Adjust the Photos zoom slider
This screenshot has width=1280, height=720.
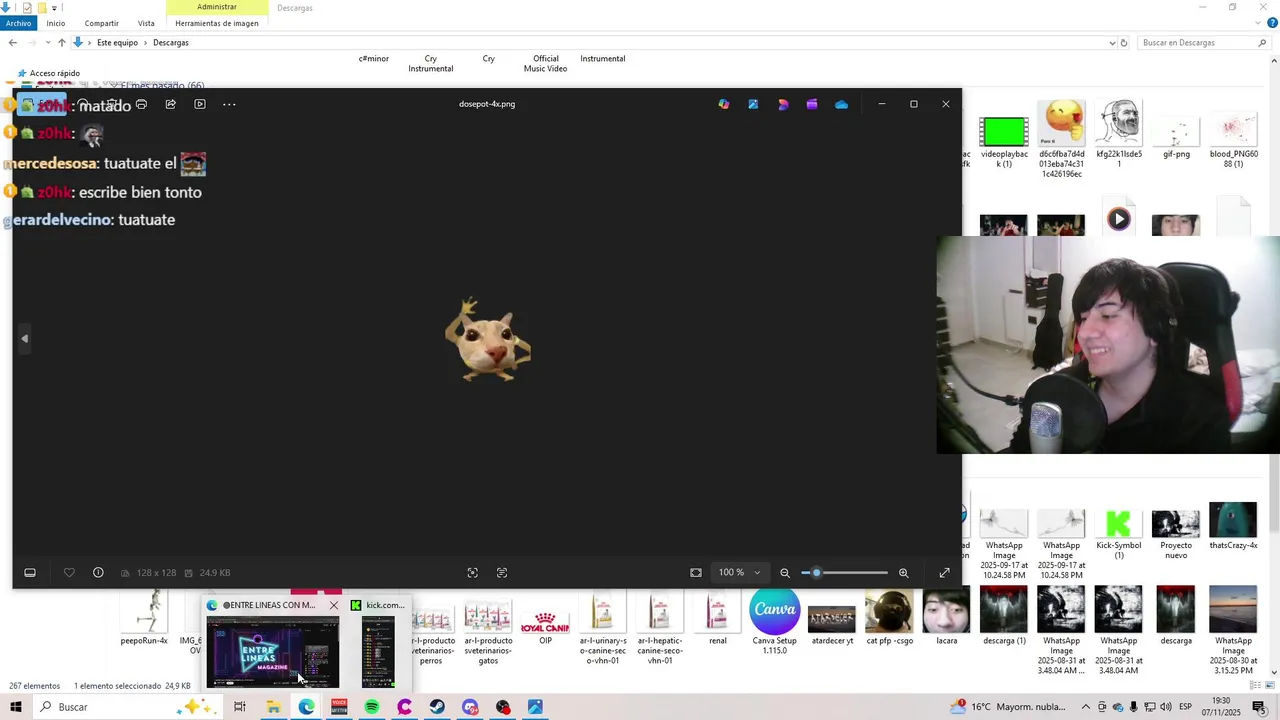pos(844,573)
